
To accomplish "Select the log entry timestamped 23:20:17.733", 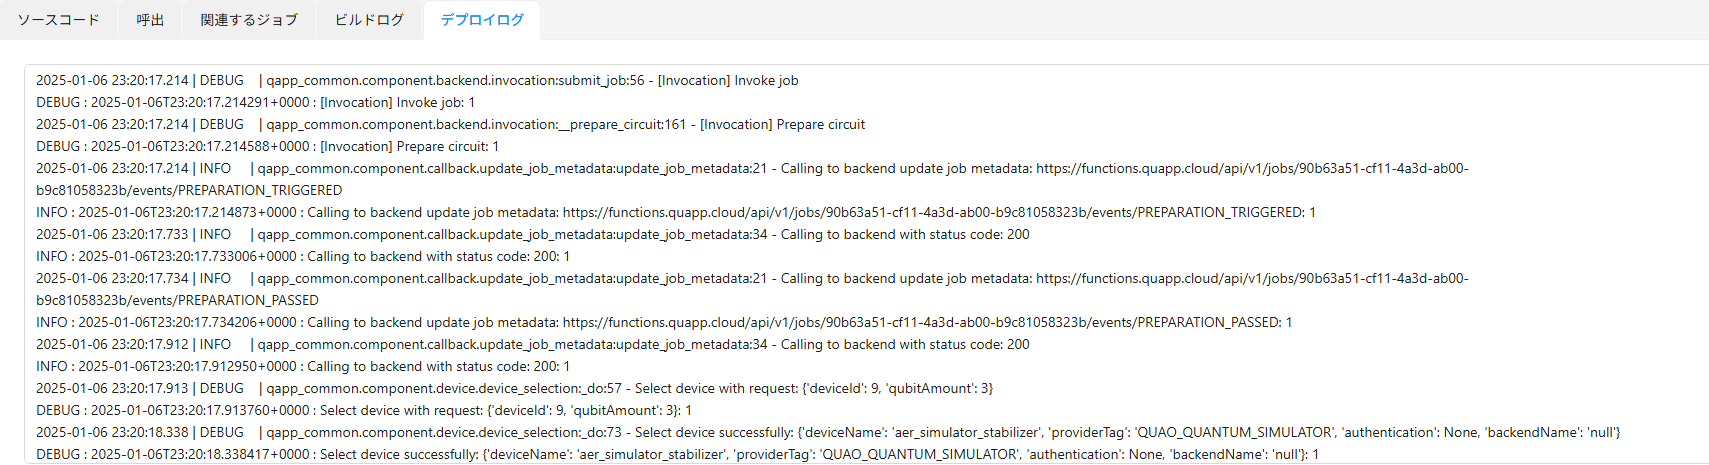I will (532, 235).
